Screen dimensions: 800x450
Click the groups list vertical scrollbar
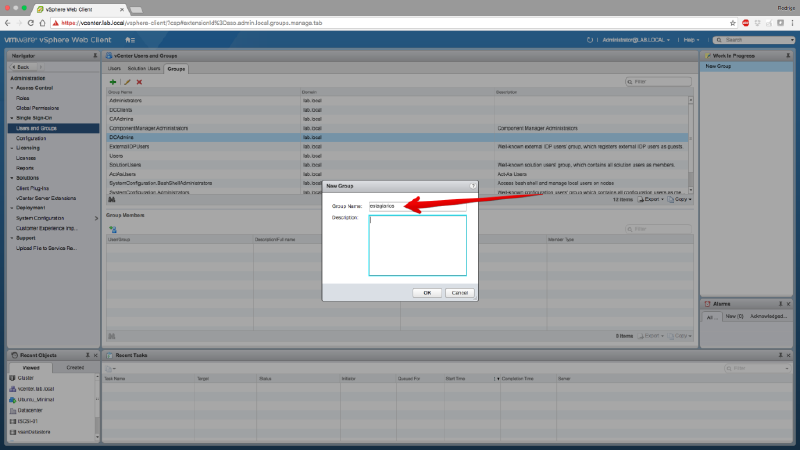[x=690, y=140]
